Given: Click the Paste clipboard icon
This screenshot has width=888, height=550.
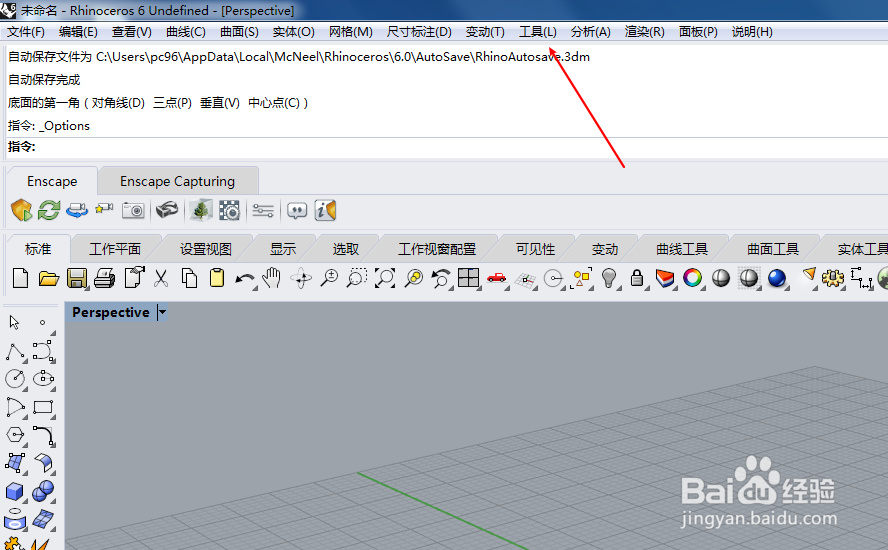Looking at the screenshot, I should coord(217,278).
